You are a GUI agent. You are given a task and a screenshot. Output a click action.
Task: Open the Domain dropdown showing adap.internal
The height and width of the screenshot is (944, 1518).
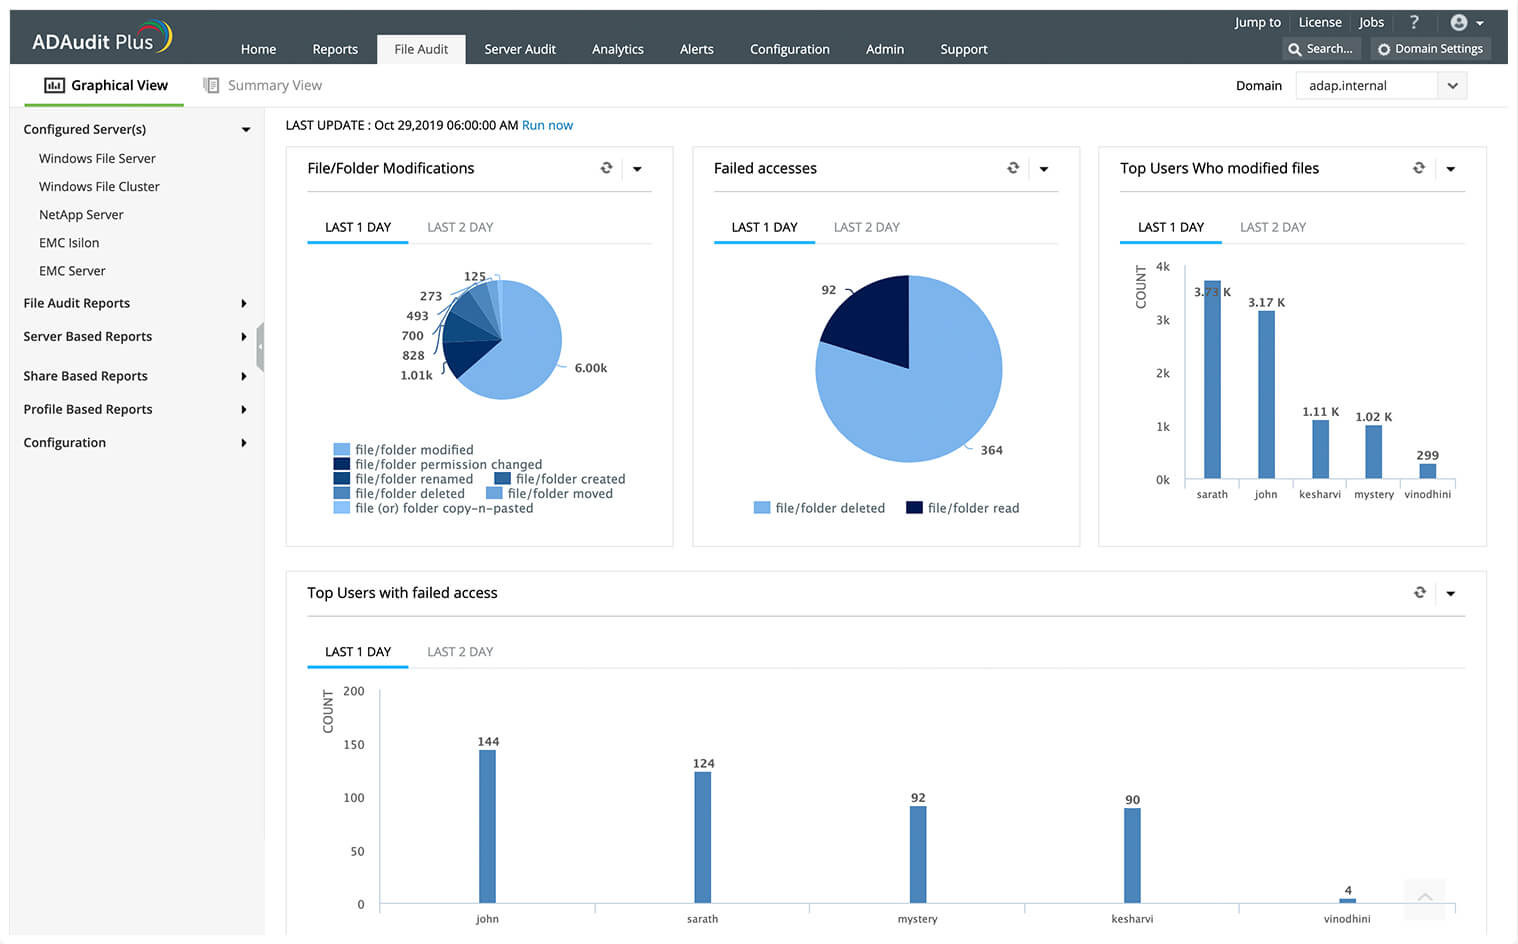(1452, 85)
